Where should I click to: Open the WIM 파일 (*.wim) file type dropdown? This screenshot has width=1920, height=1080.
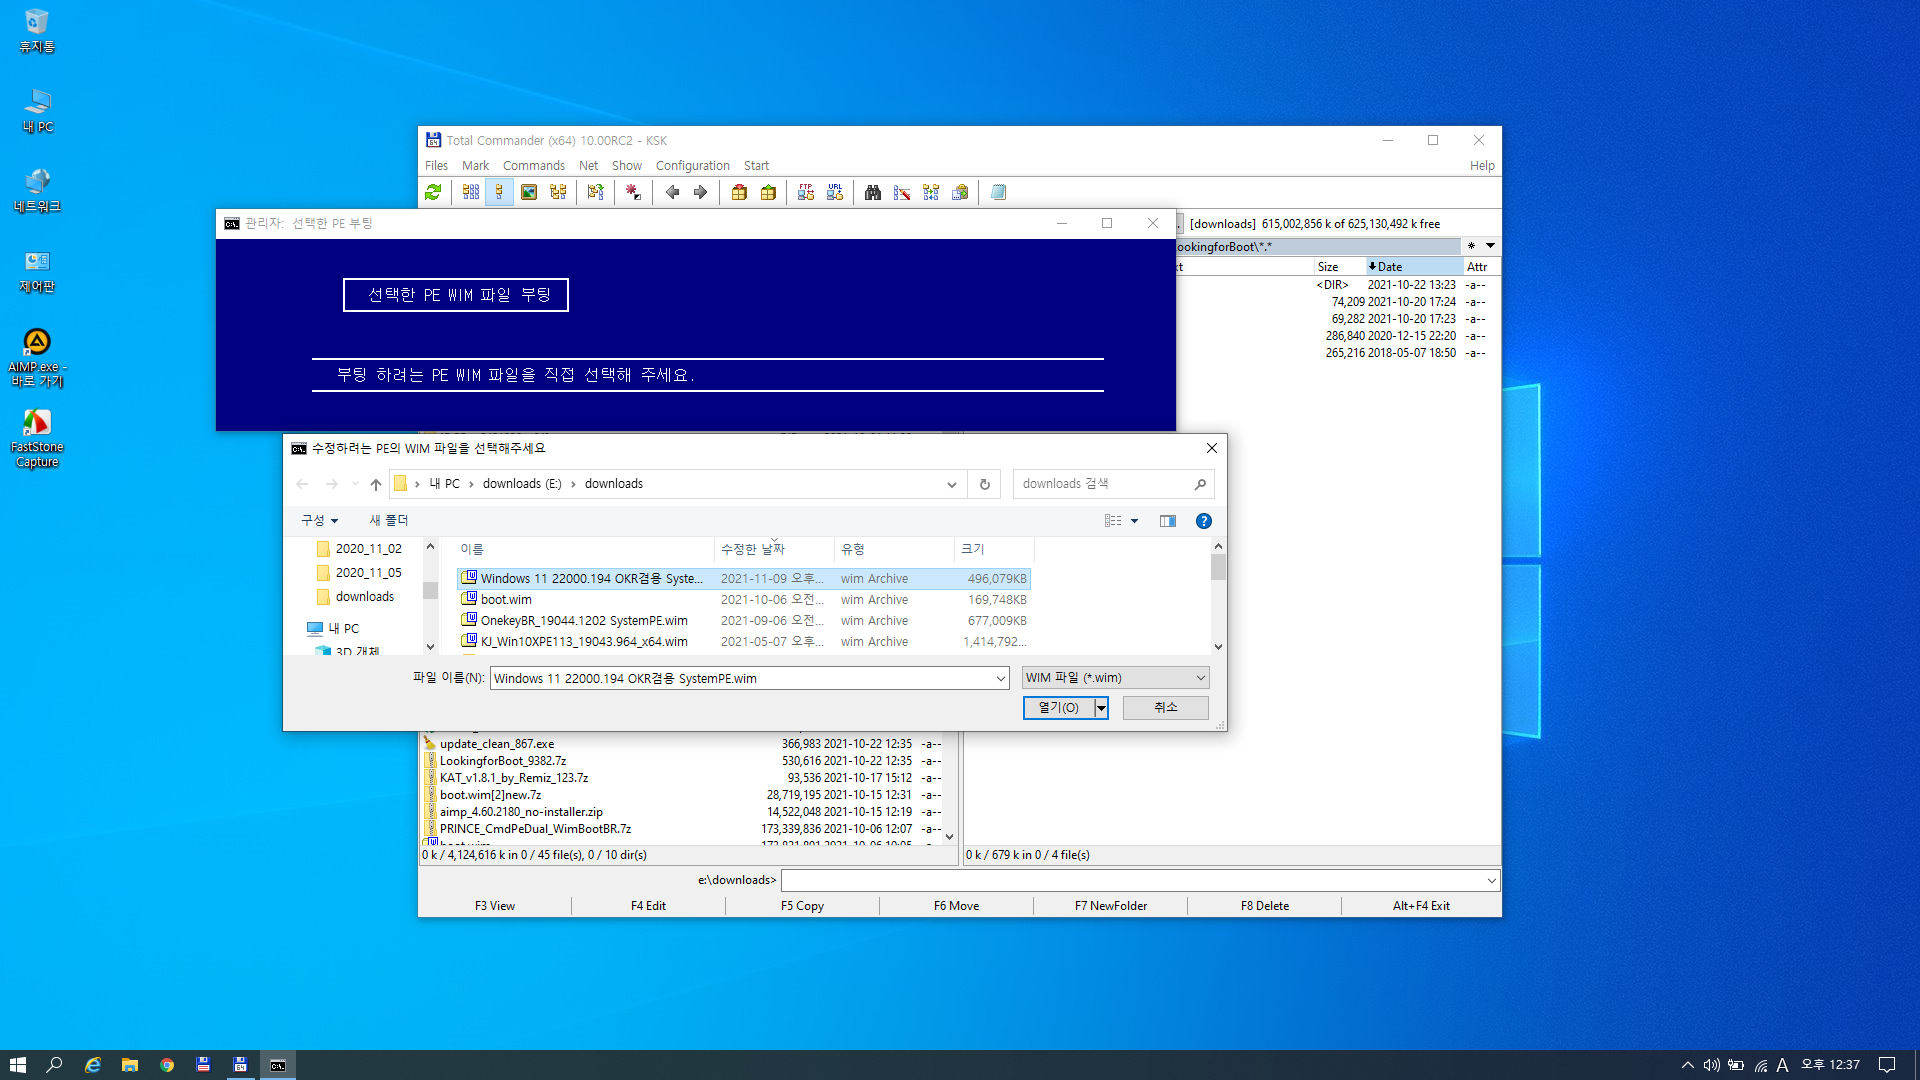(1116, 678)
